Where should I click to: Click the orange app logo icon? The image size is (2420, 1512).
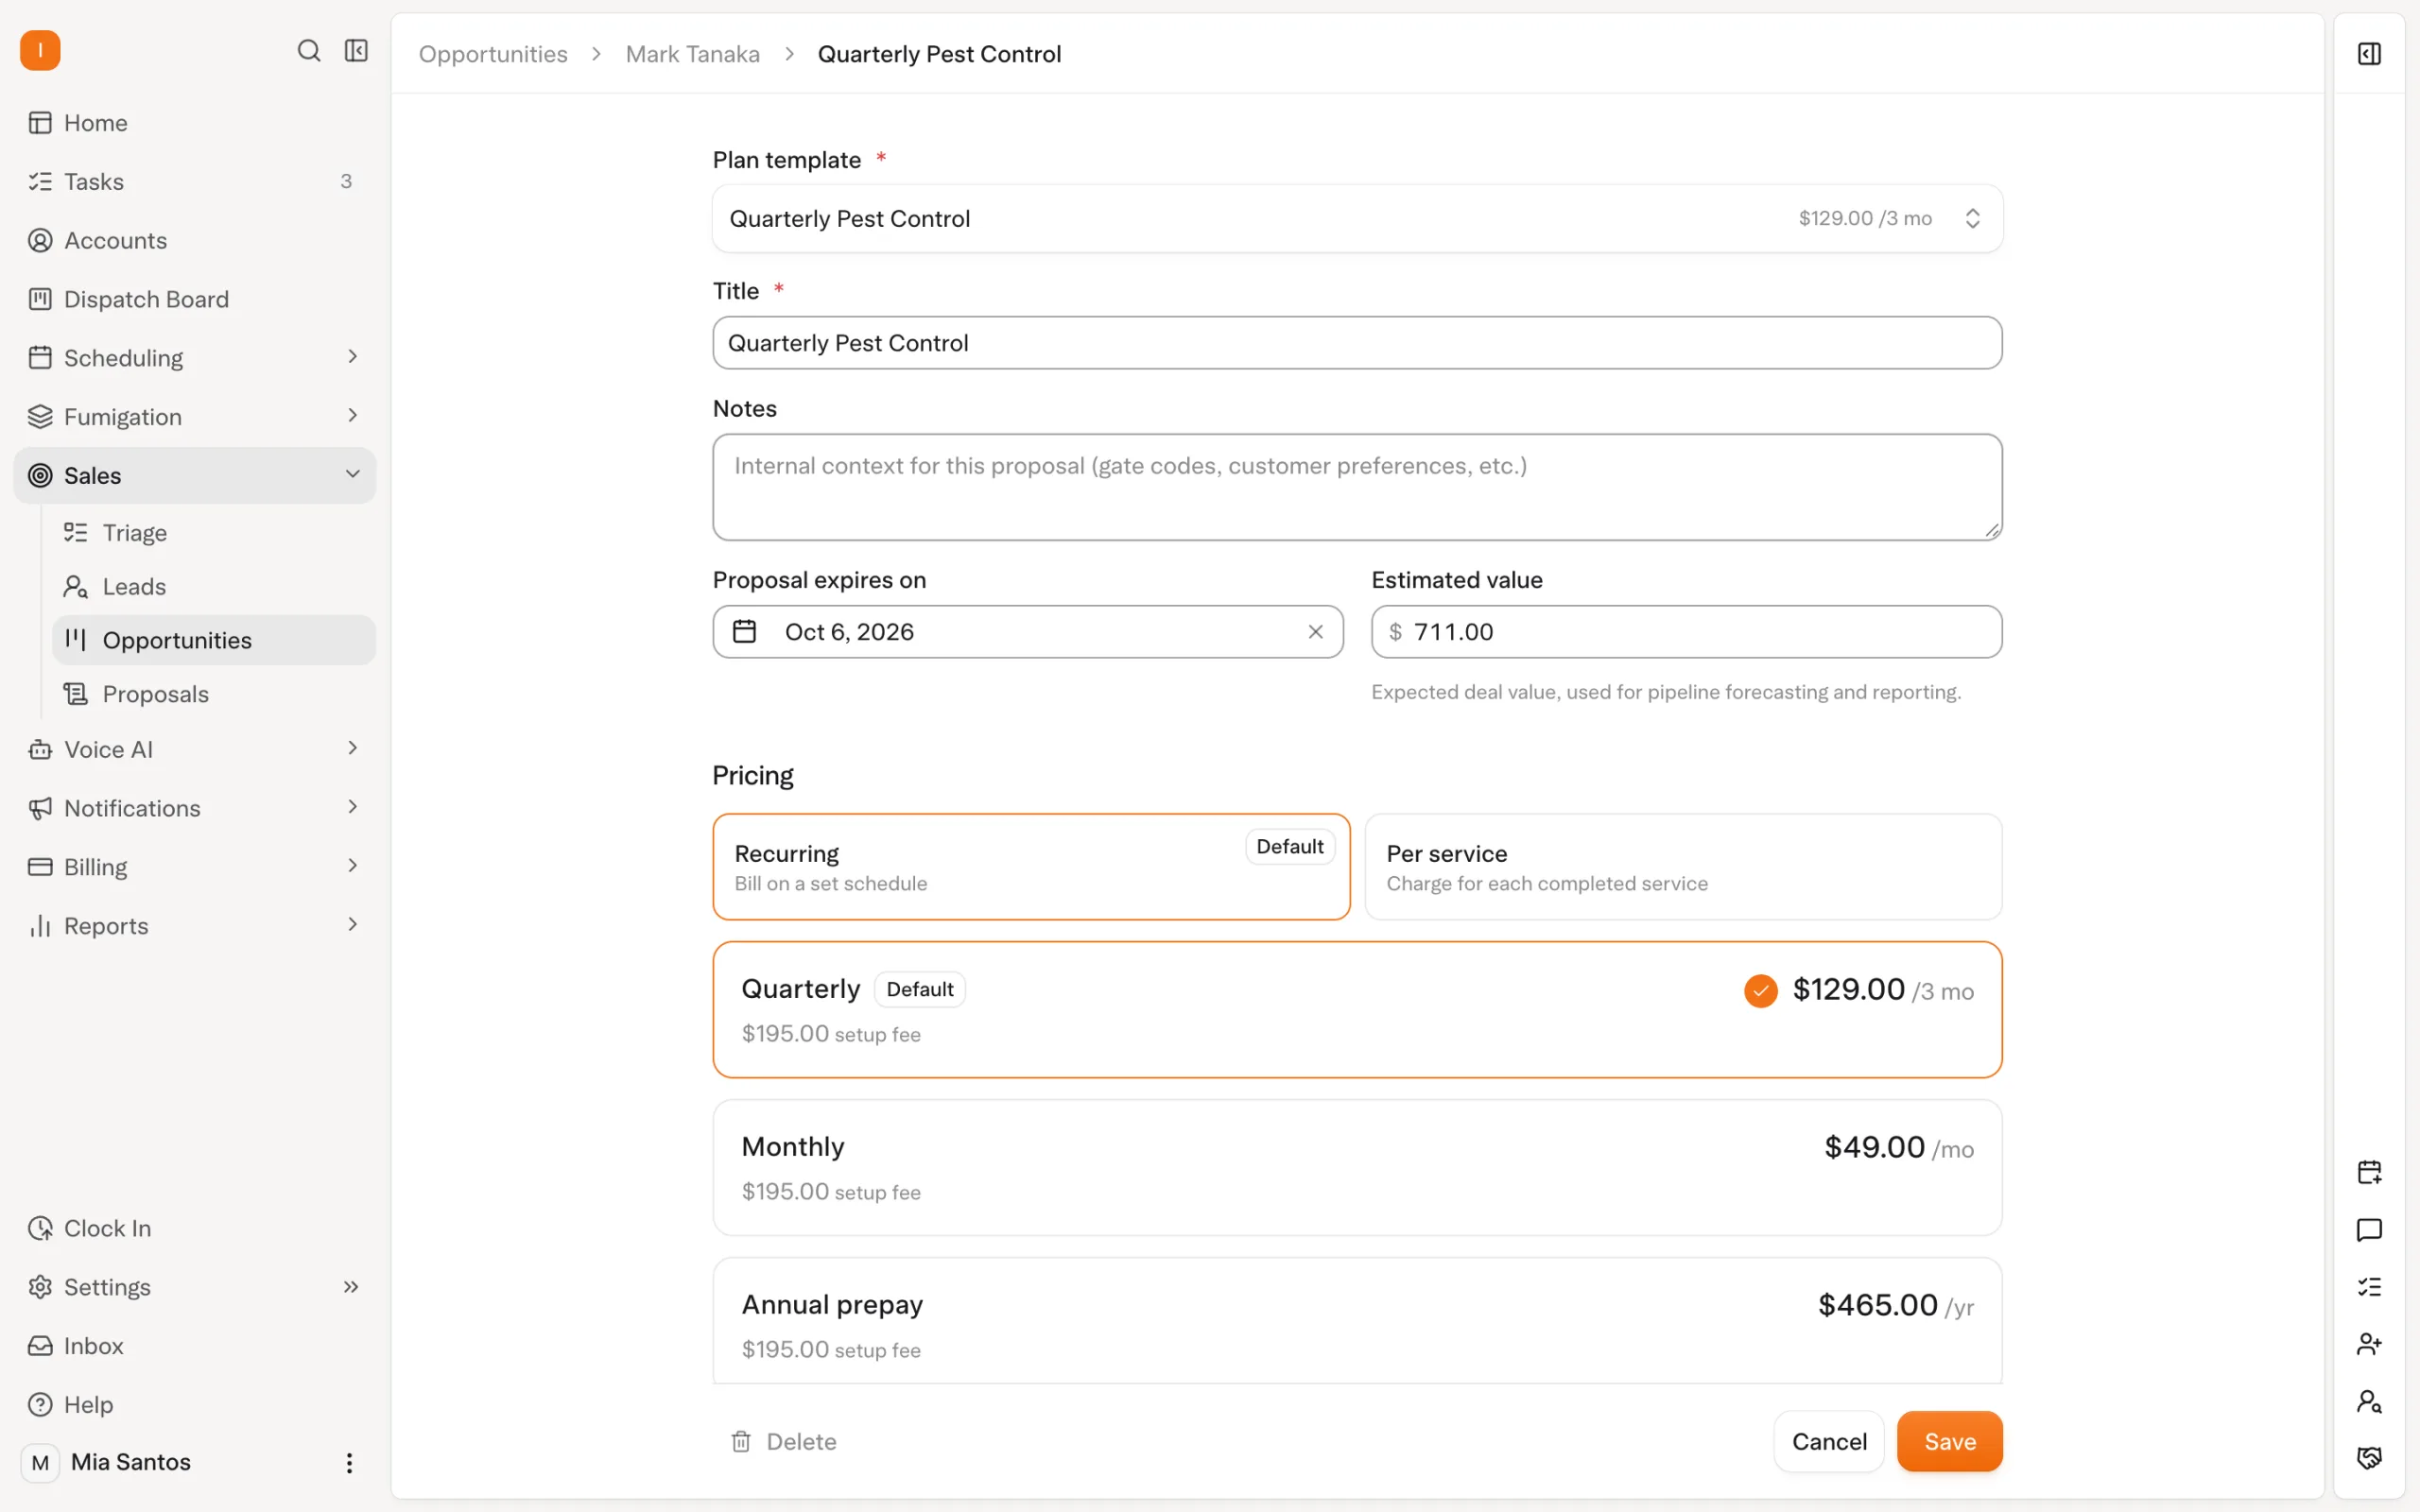click(x=40, y=50)
